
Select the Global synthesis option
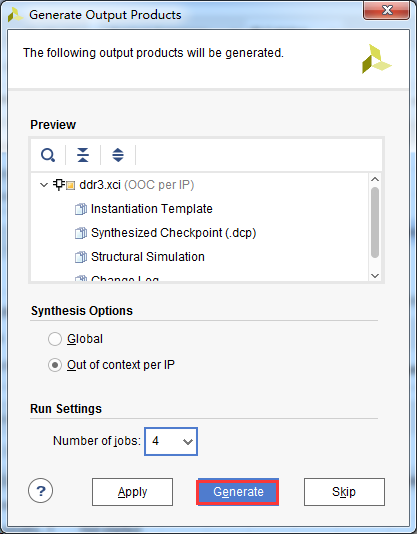(x=55, y=339)
